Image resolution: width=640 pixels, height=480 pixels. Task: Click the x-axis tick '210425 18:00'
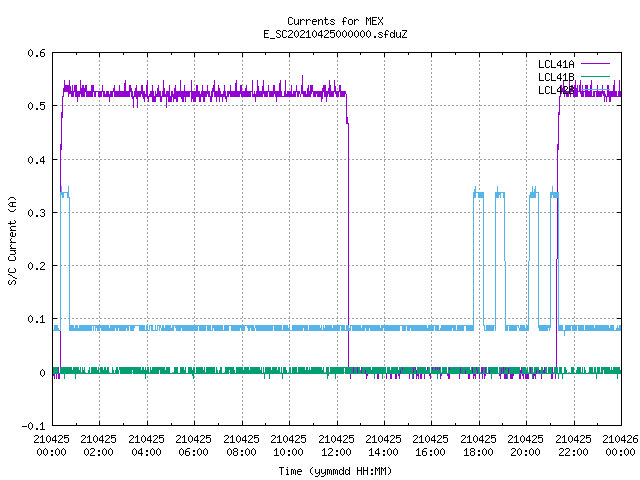click(x=478, y=446)
